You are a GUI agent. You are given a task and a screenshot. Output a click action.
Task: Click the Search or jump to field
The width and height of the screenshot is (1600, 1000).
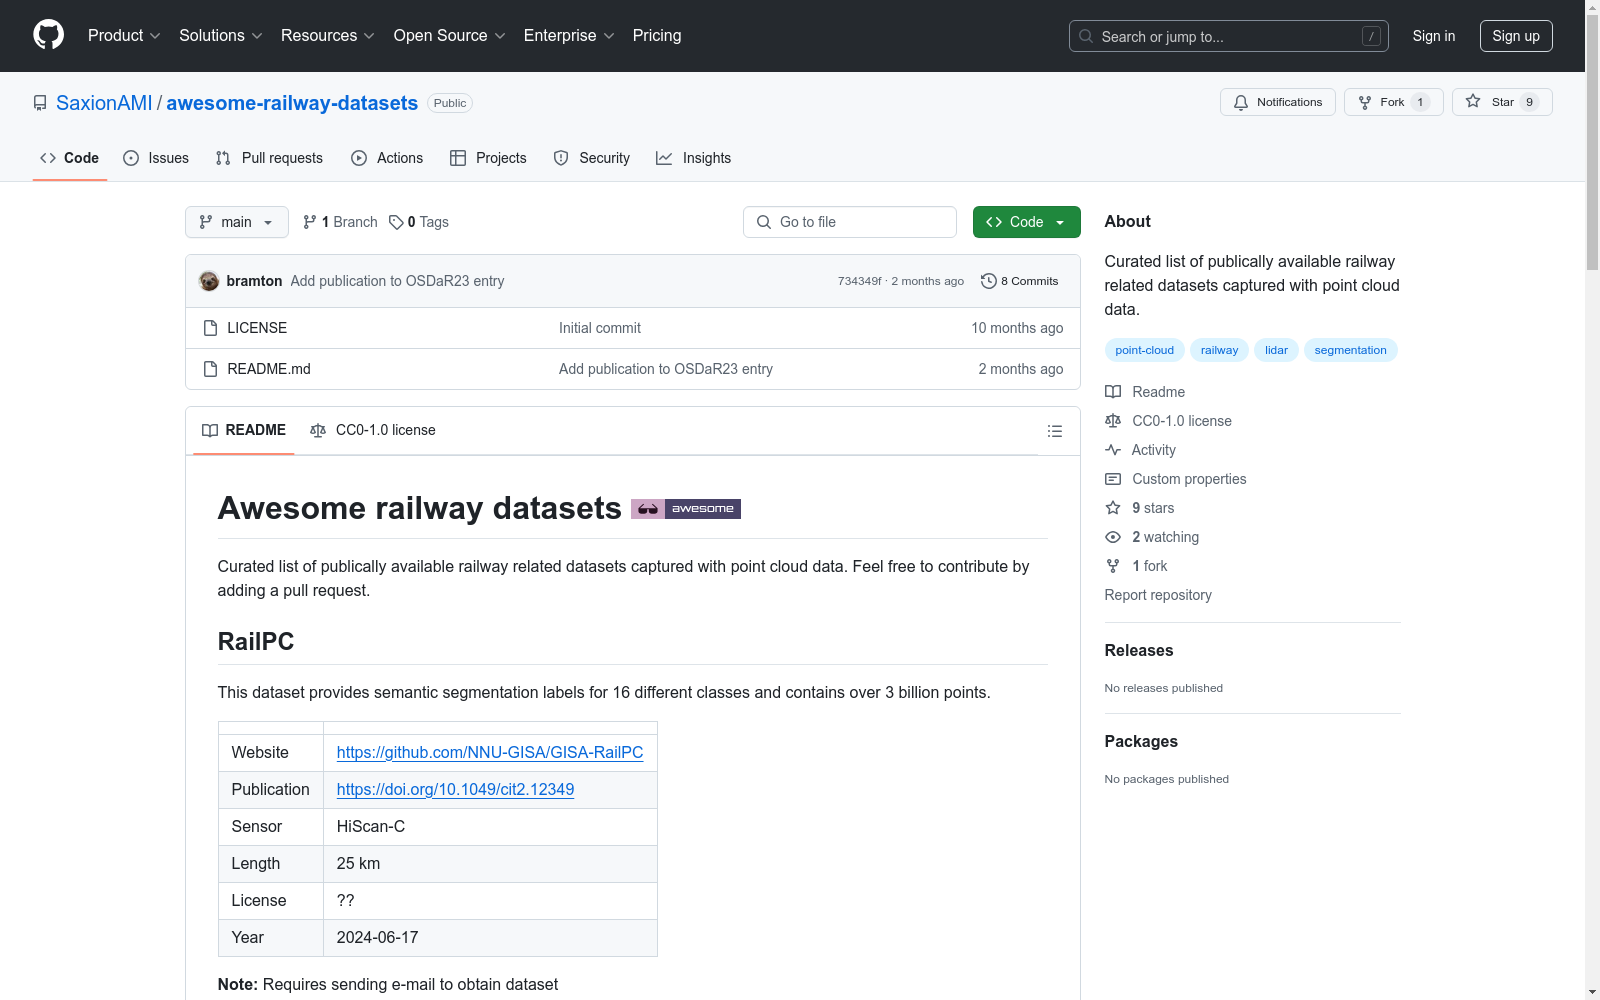click(x=1229, y=36)
